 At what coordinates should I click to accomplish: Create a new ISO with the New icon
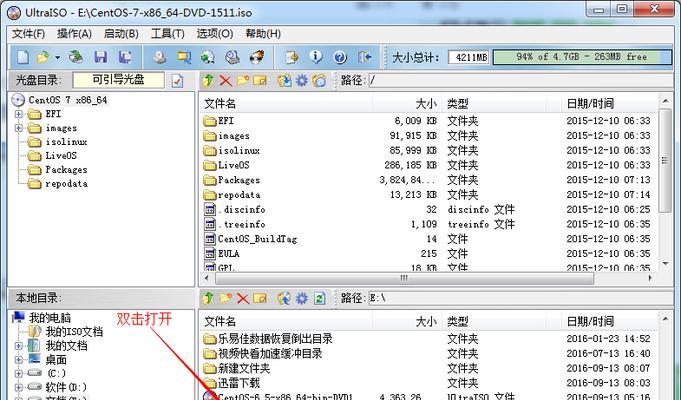click(x=23, y=57)
